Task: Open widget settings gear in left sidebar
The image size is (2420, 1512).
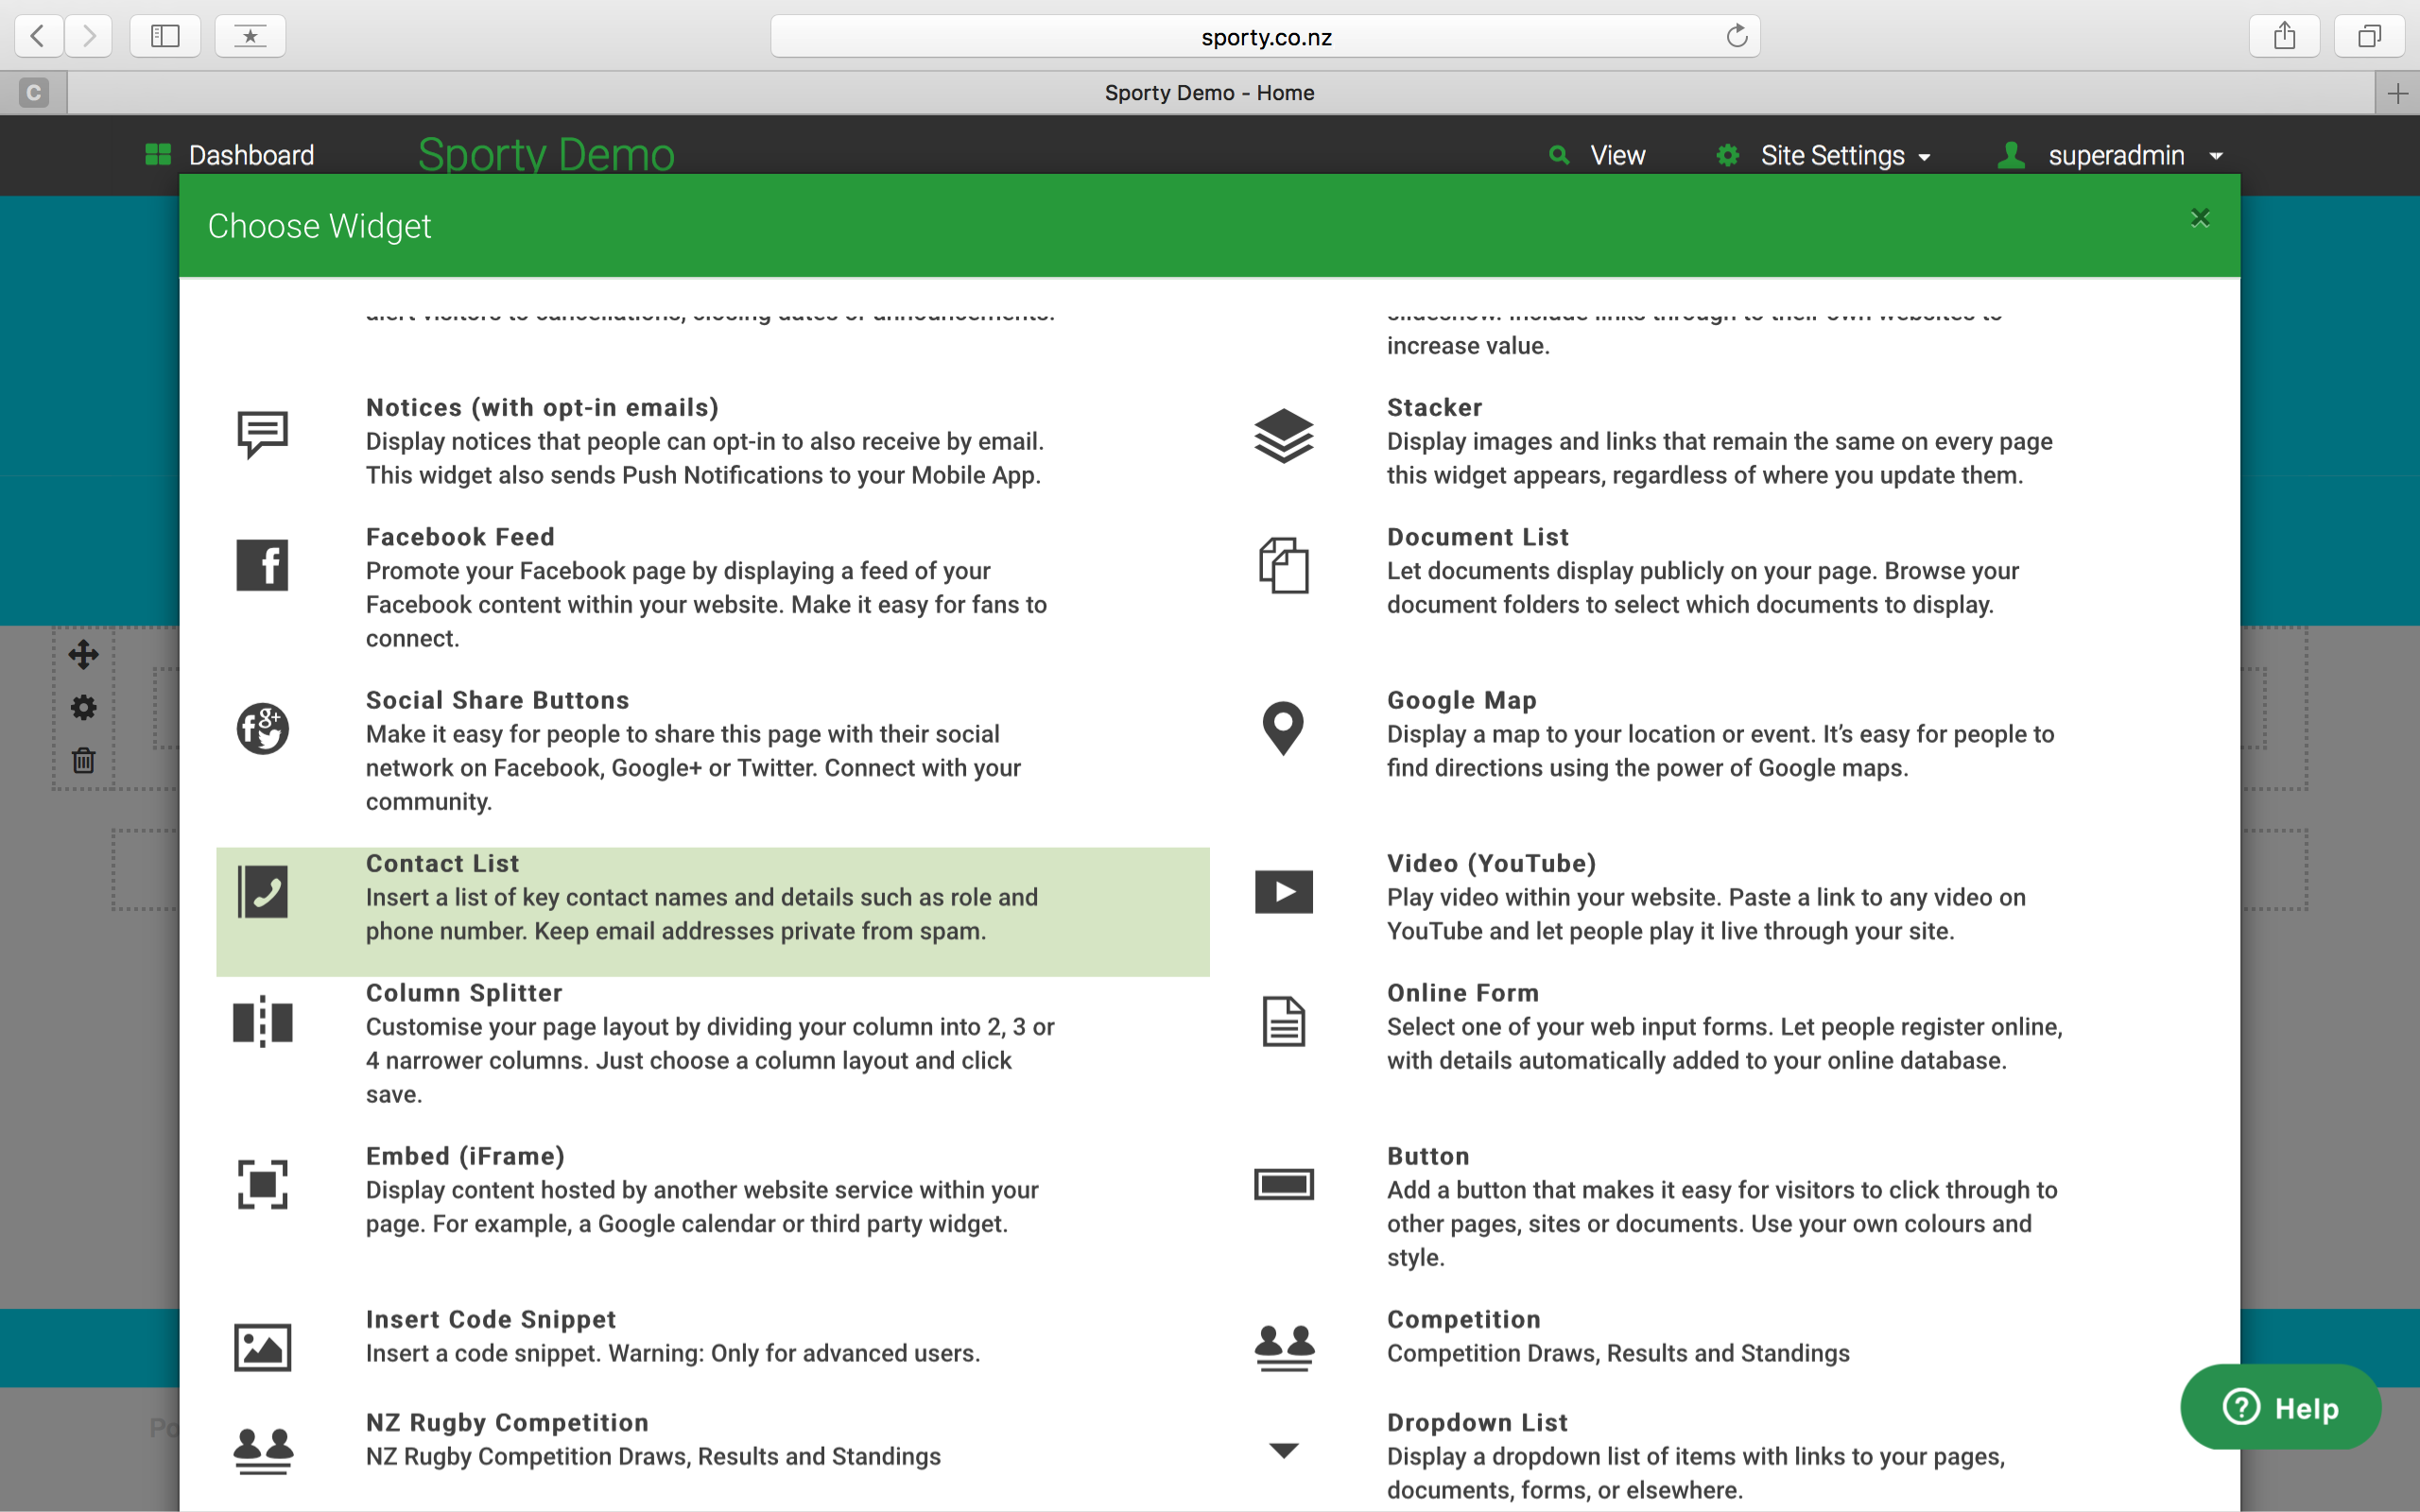Action: pos(84,708)
